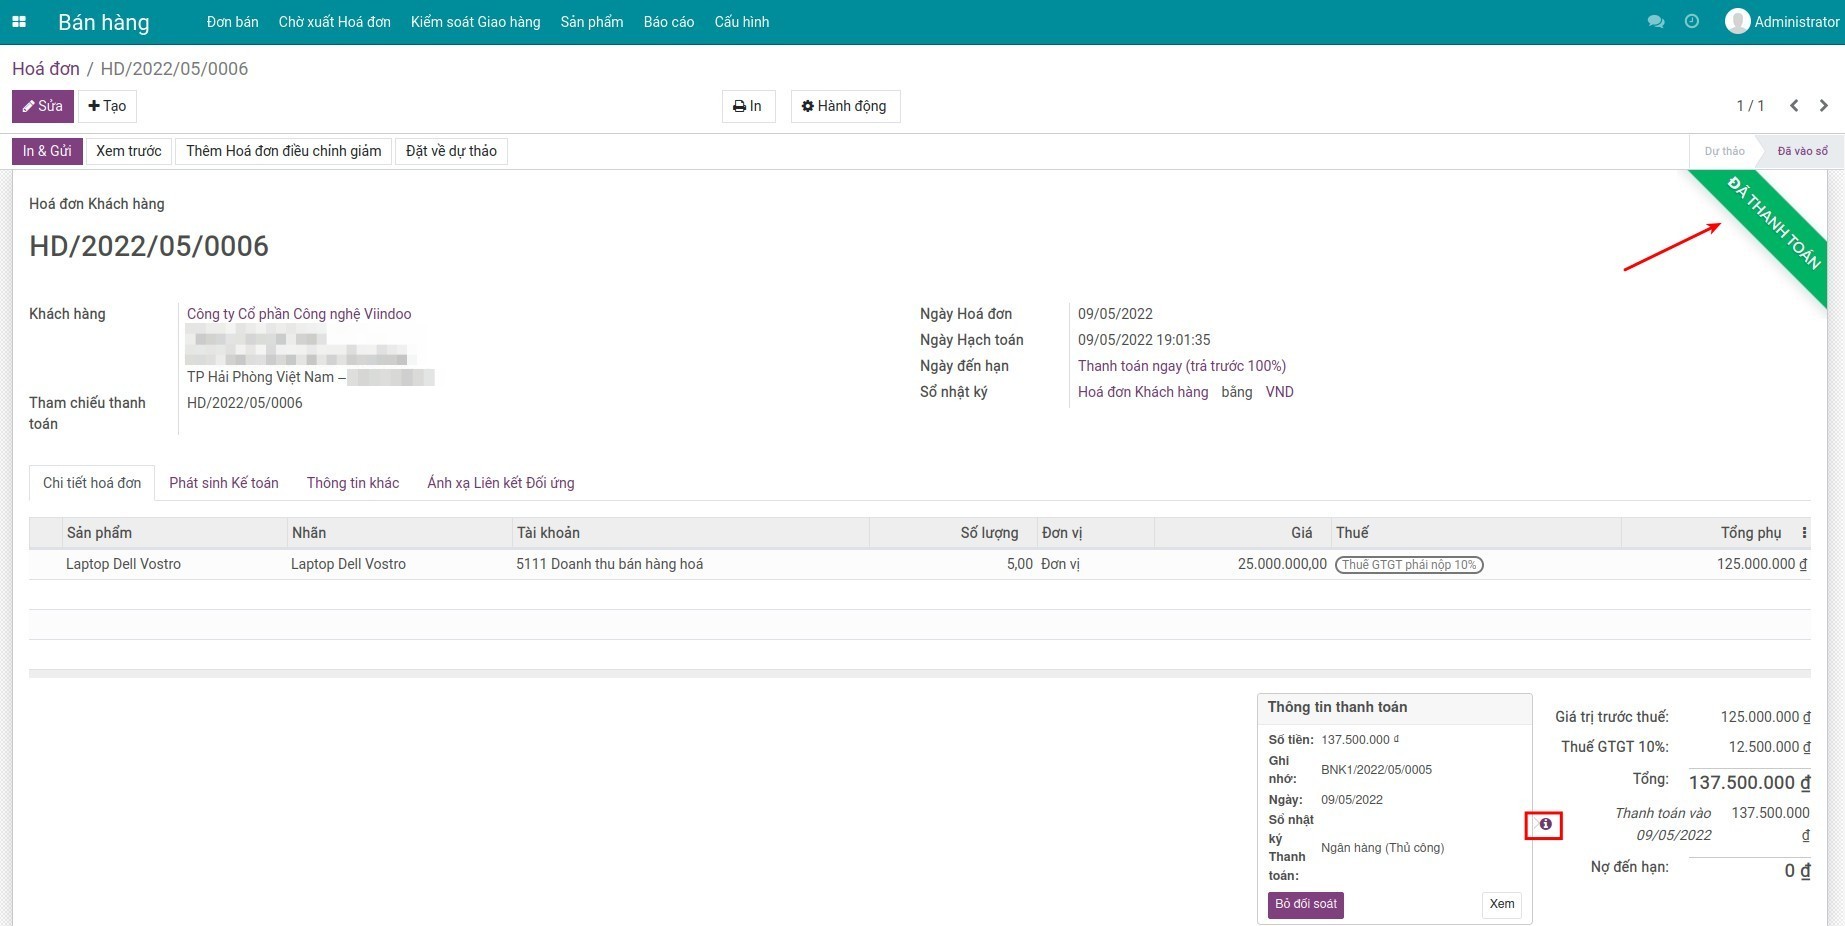Open the column options kebab icon
The image size is (1845, 926).
1804,533
